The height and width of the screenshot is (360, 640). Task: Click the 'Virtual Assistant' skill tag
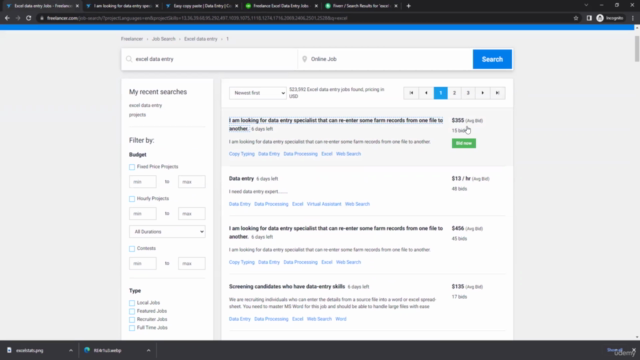(324, 204)
